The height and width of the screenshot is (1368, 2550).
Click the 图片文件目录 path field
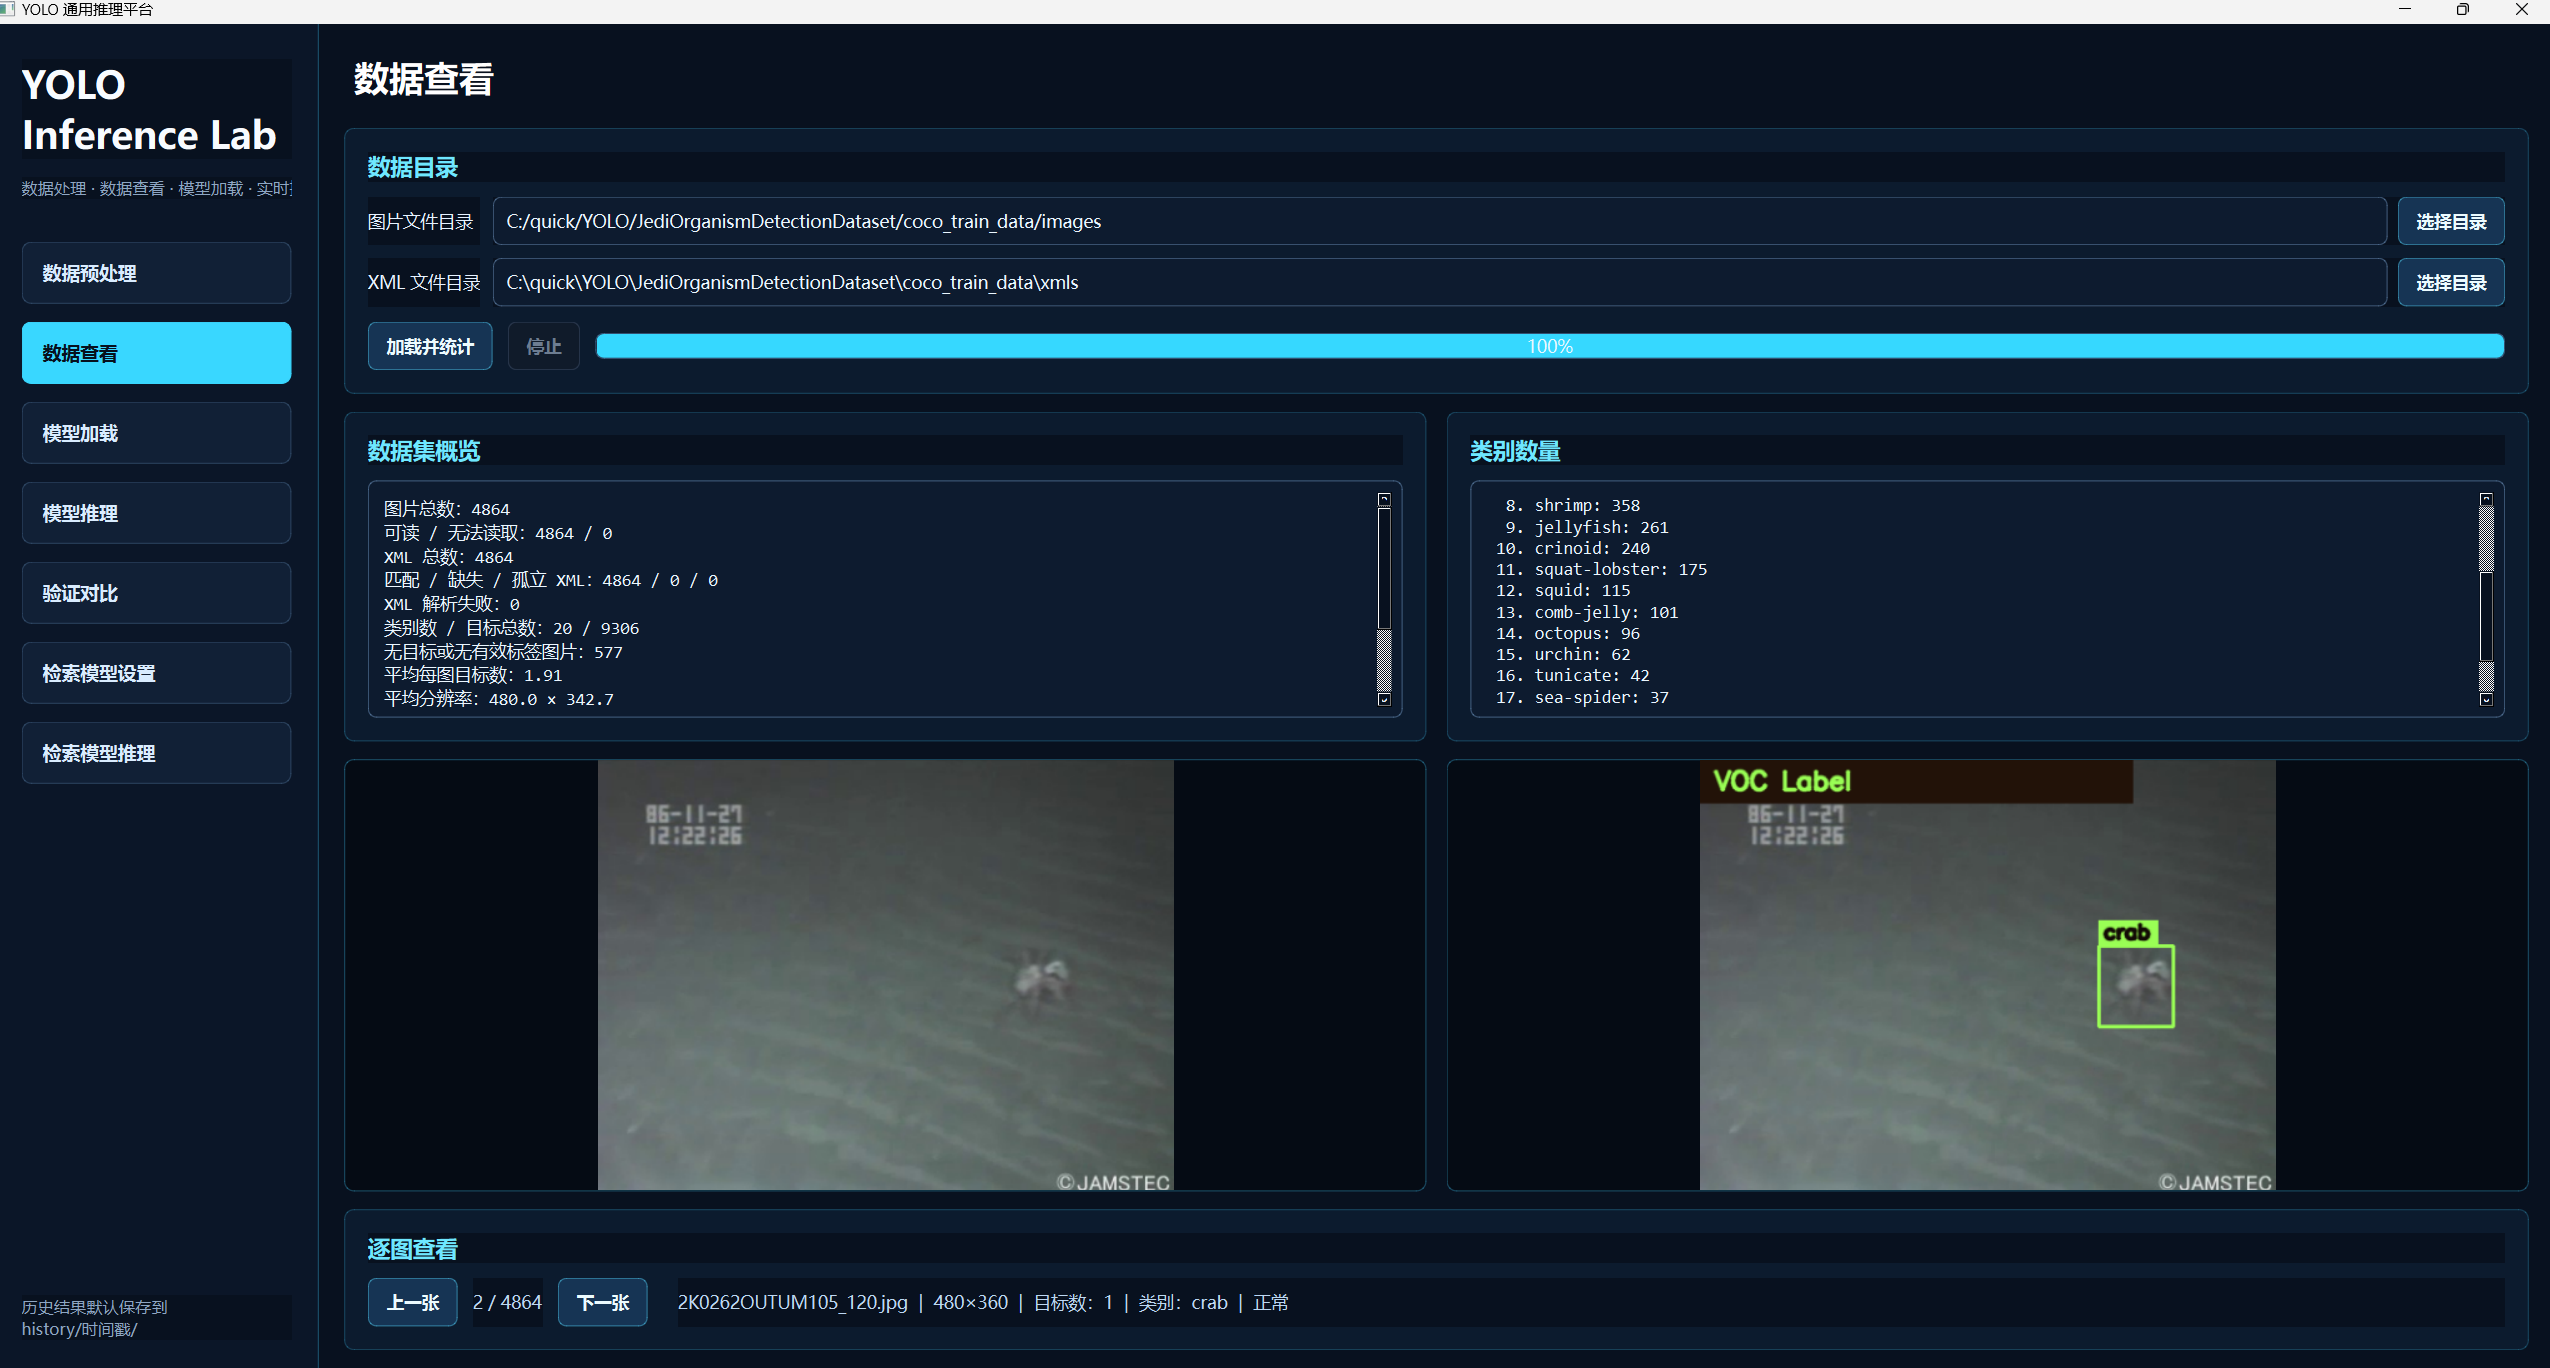click(x=1439, y=221)
